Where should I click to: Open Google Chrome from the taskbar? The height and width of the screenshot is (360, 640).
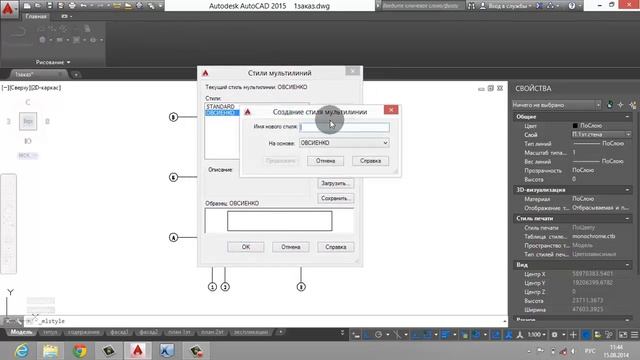pos(80,351)
